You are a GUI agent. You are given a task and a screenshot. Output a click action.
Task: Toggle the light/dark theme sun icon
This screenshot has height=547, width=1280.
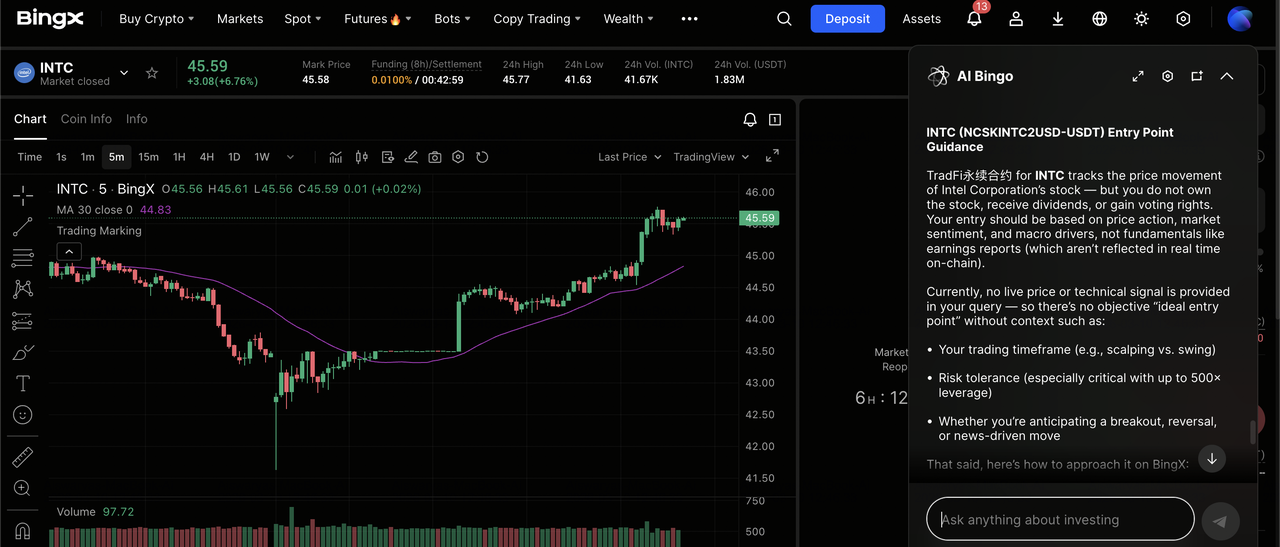click(x=1142, y=19)
